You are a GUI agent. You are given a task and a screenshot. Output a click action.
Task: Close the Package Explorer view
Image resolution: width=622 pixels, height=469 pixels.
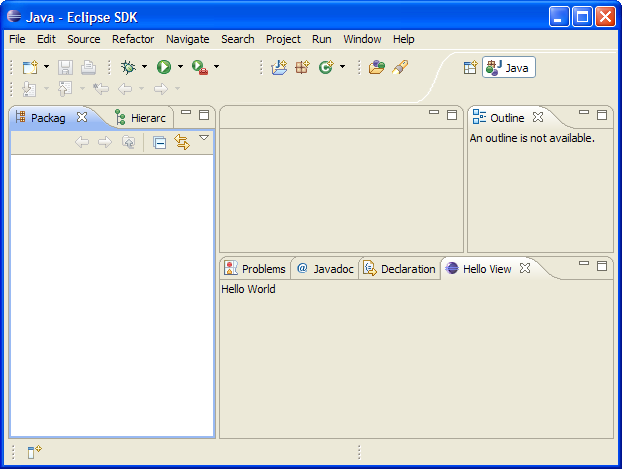point(82,117)
